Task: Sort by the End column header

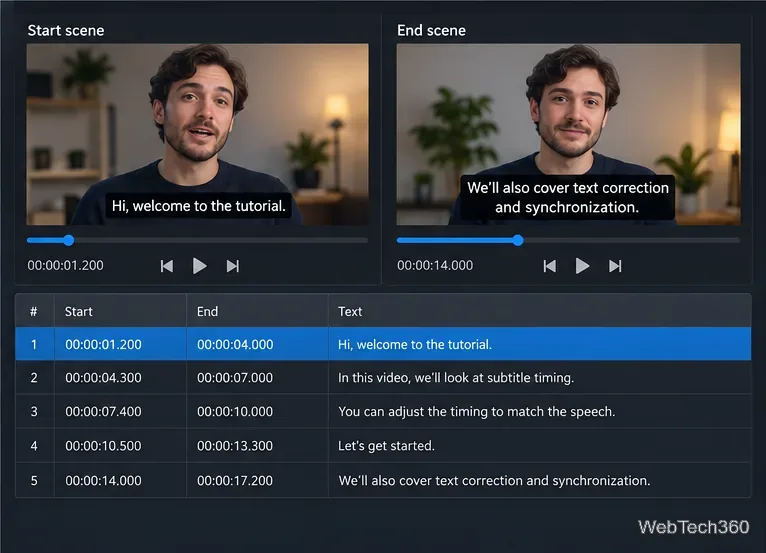Action: click(x=257, y=311)
